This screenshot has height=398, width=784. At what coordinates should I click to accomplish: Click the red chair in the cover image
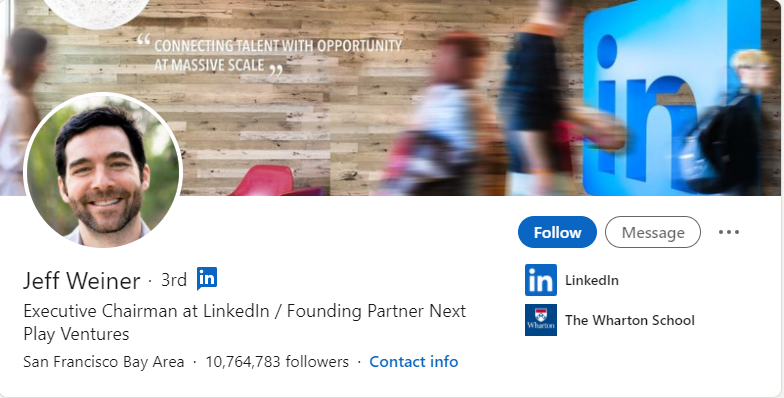pos(274,180)
